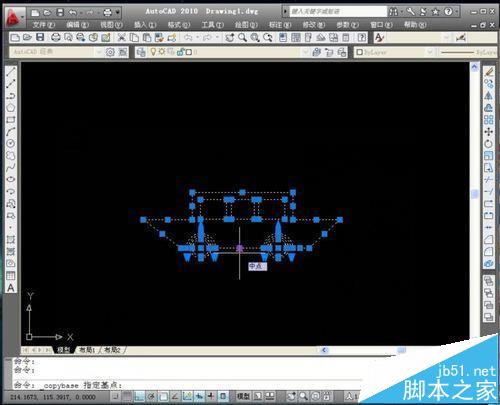
Task: Select the Move modify tool
Action: click(489, 132)
